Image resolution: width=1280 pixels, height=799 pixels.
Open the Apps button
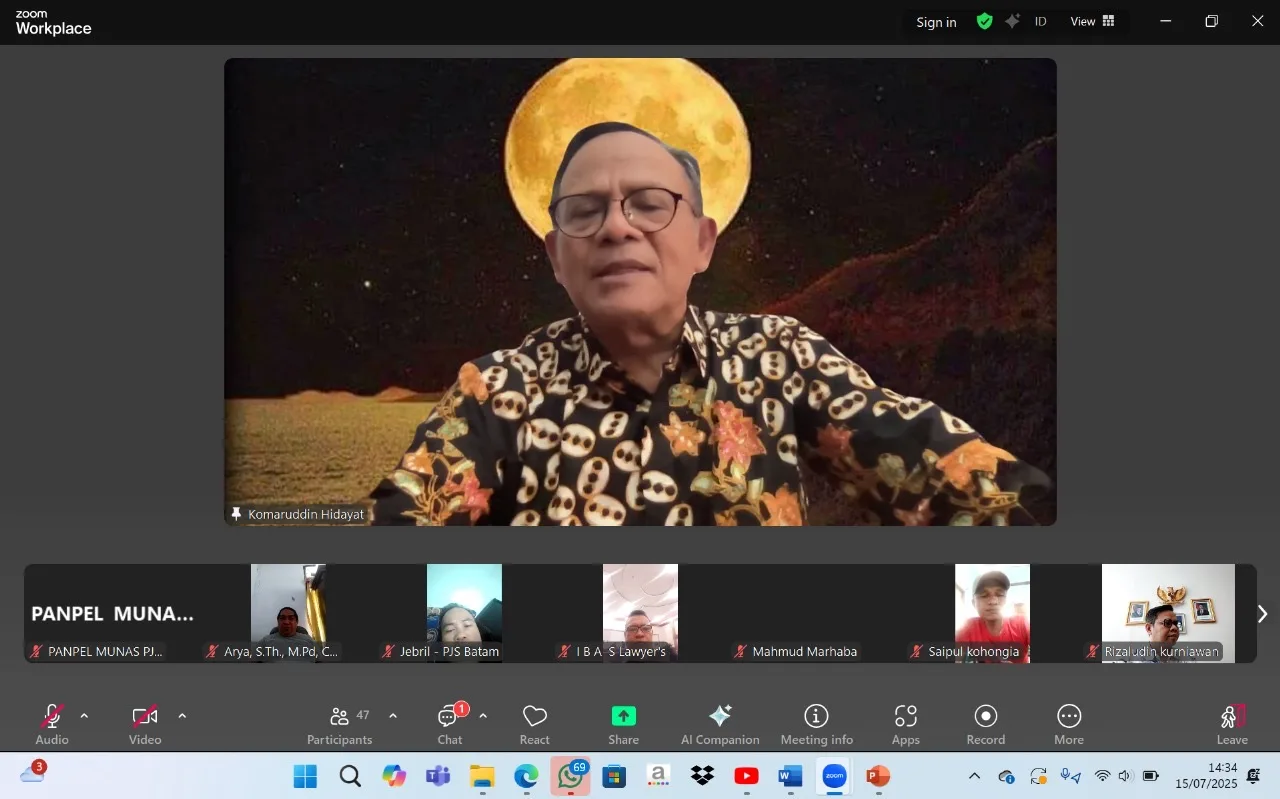point(905,724)
